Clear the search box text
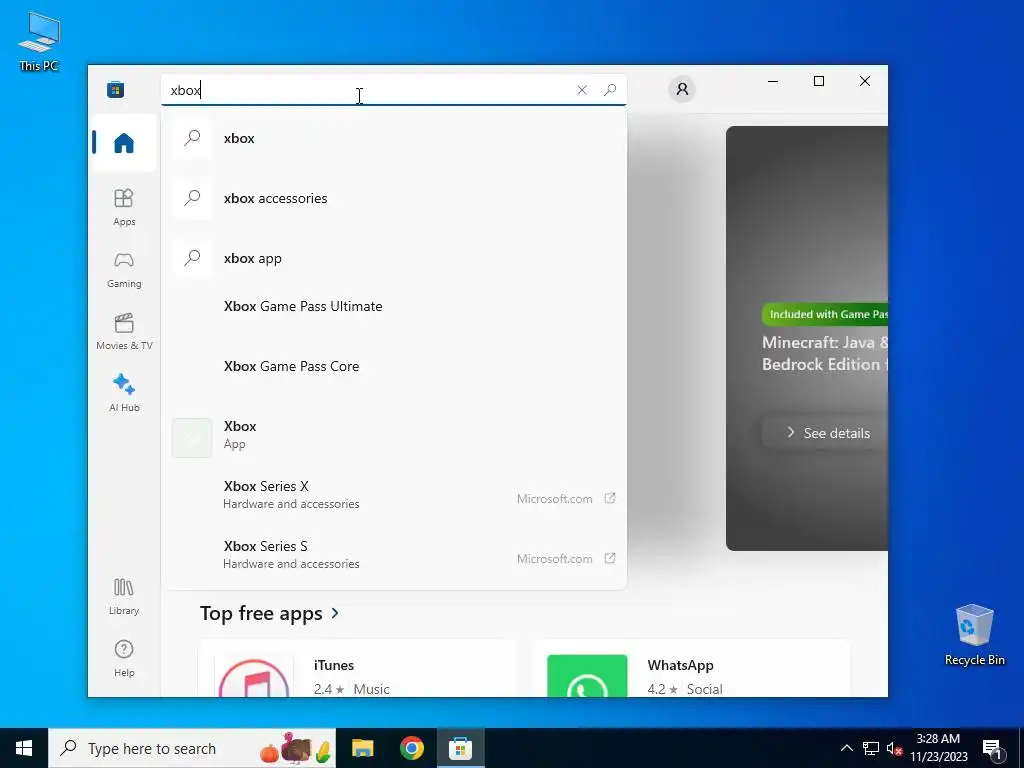1024x768 pixels. tap(582, 90)
